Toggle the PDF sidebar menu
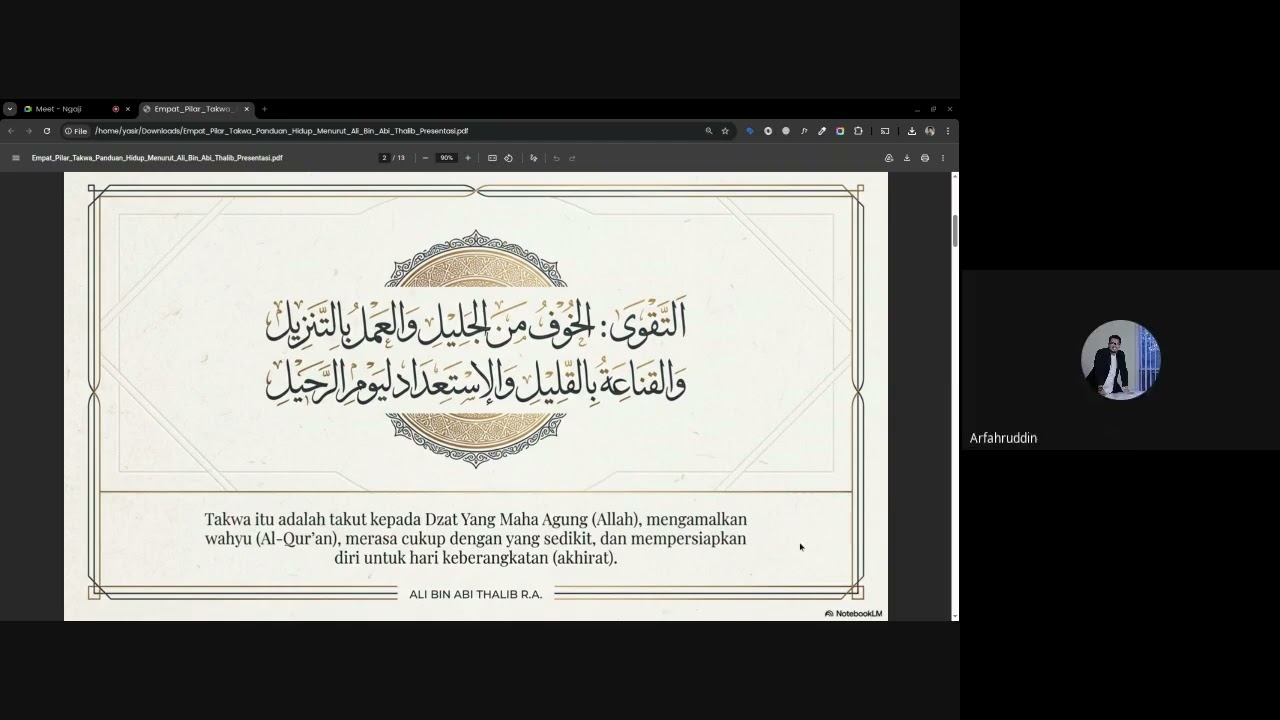 tap(16, 158)
